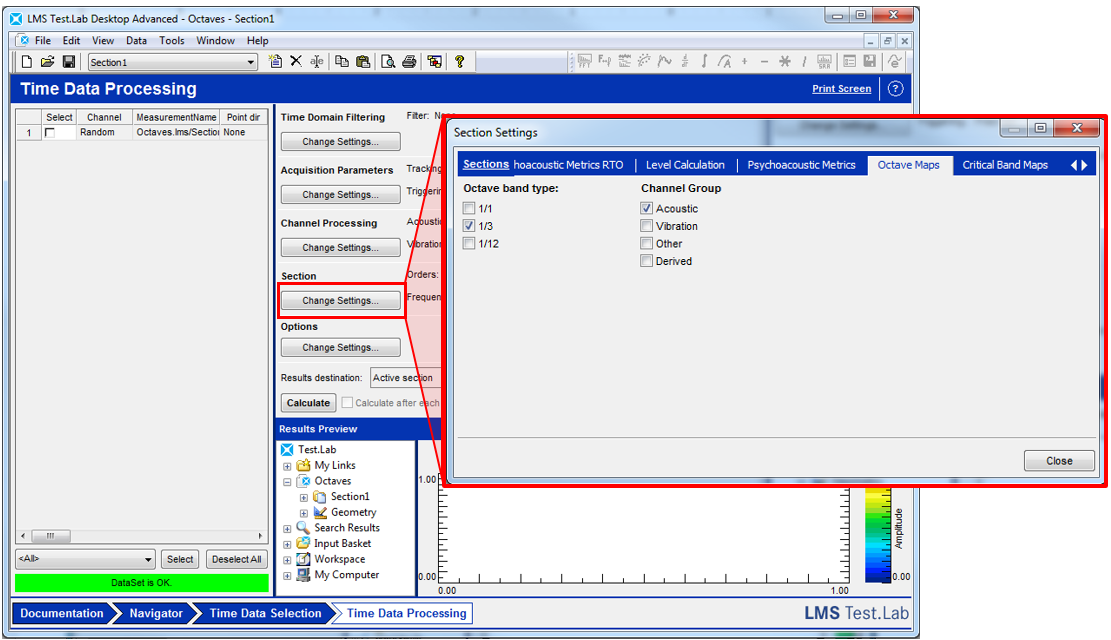
Task: Click the help question mark toolbar icon
Action: point(459,62)
